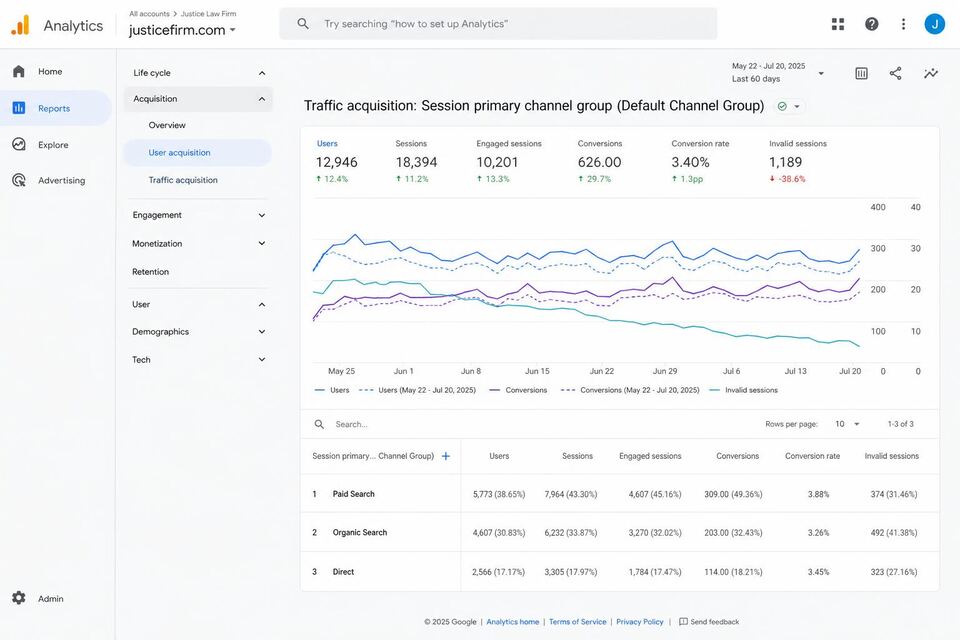960x640 pixels.
Task: Click the Analytics logo icon
Action: 20,25
